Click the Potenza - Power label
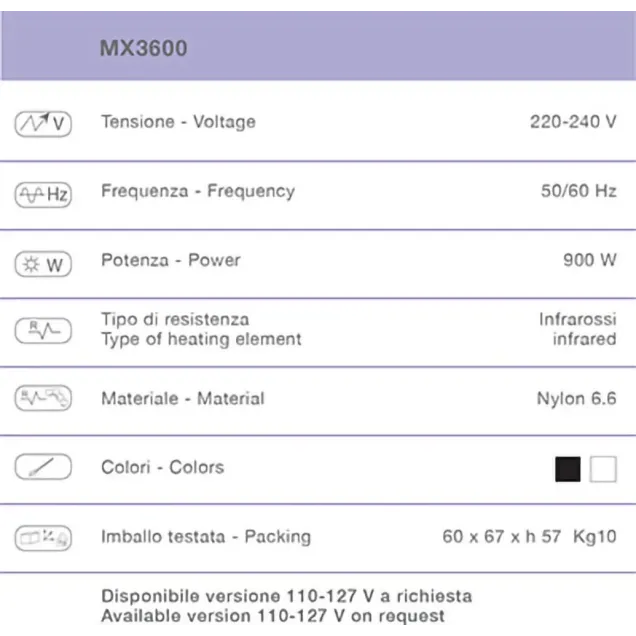The height and width of the screenshot is (636, 636). click(170, 260)
